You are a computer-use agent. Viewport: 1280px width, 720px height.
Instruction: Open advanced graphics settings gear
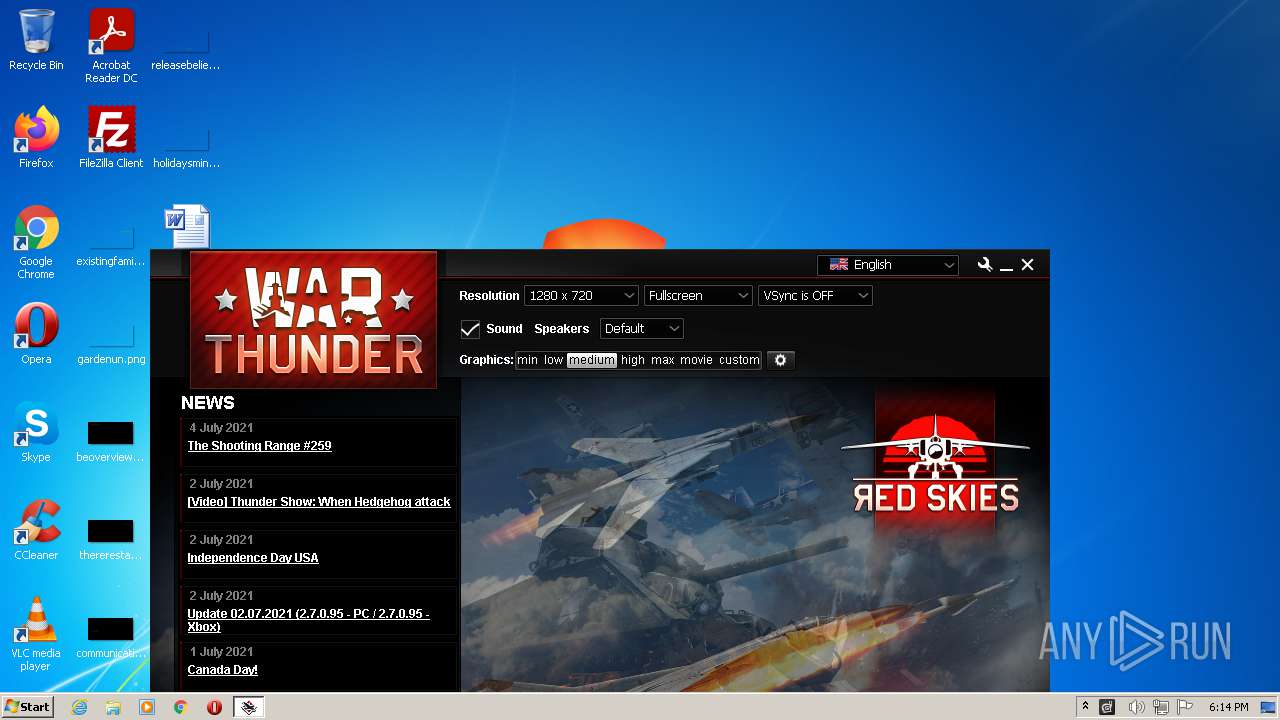point(781,360)
